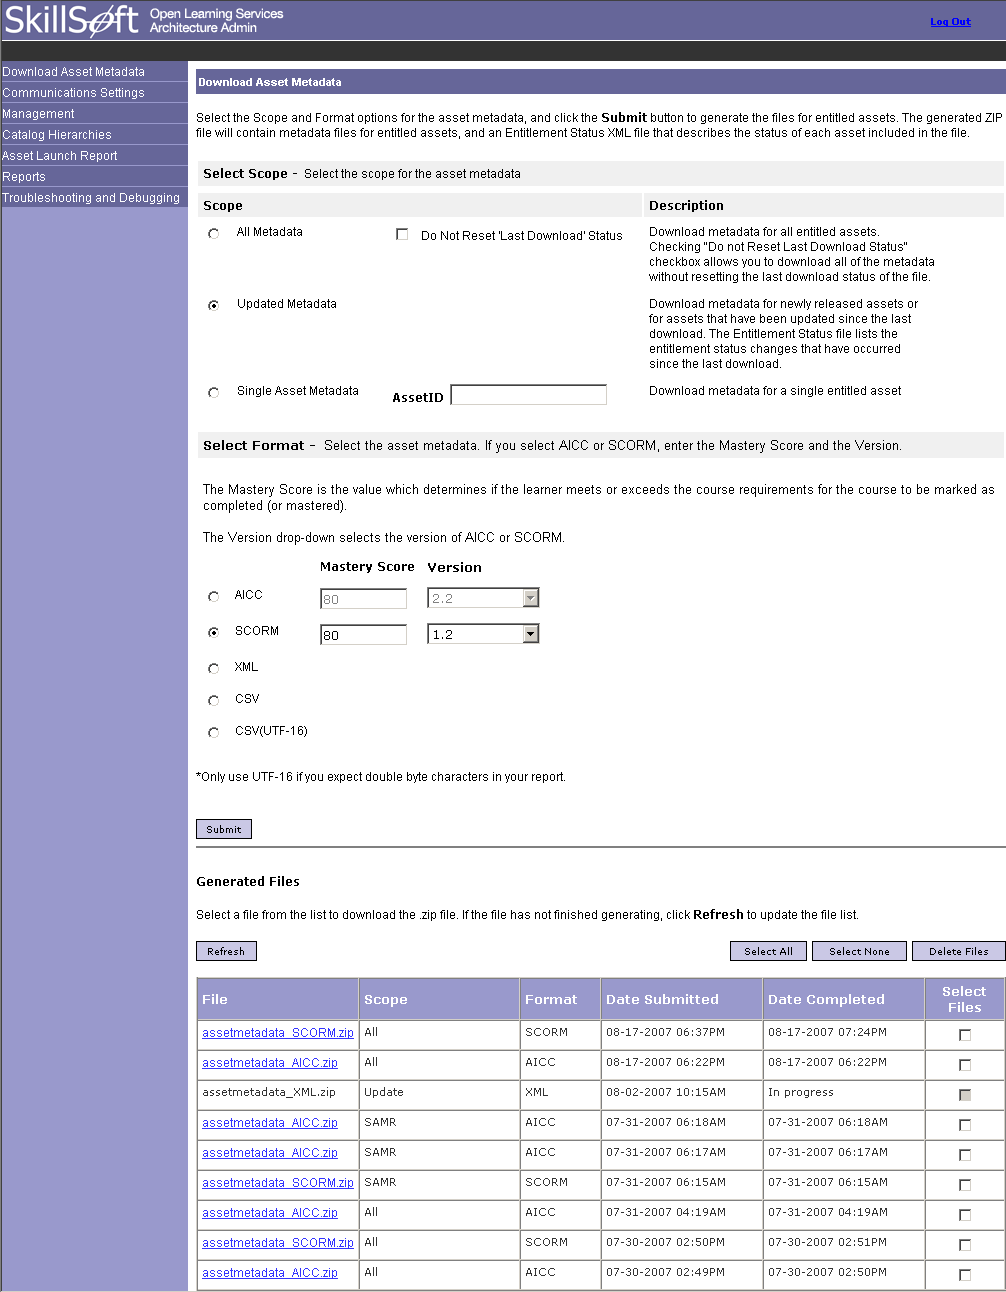Choose the Single Asset Metadata scope

pyautogui.click(x=213, y=392)
